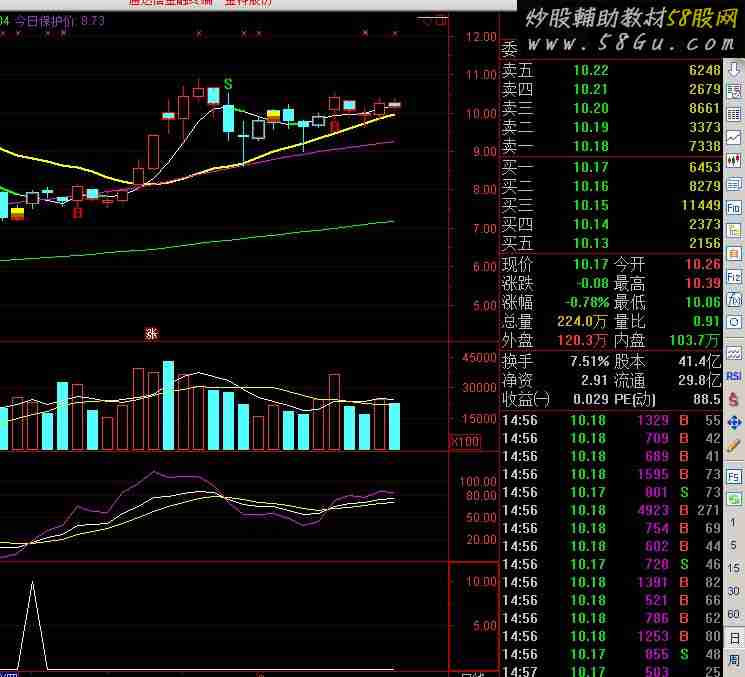Click the 流通 29.8亿 value
745x677 pixels.
(x=699, y=381)
